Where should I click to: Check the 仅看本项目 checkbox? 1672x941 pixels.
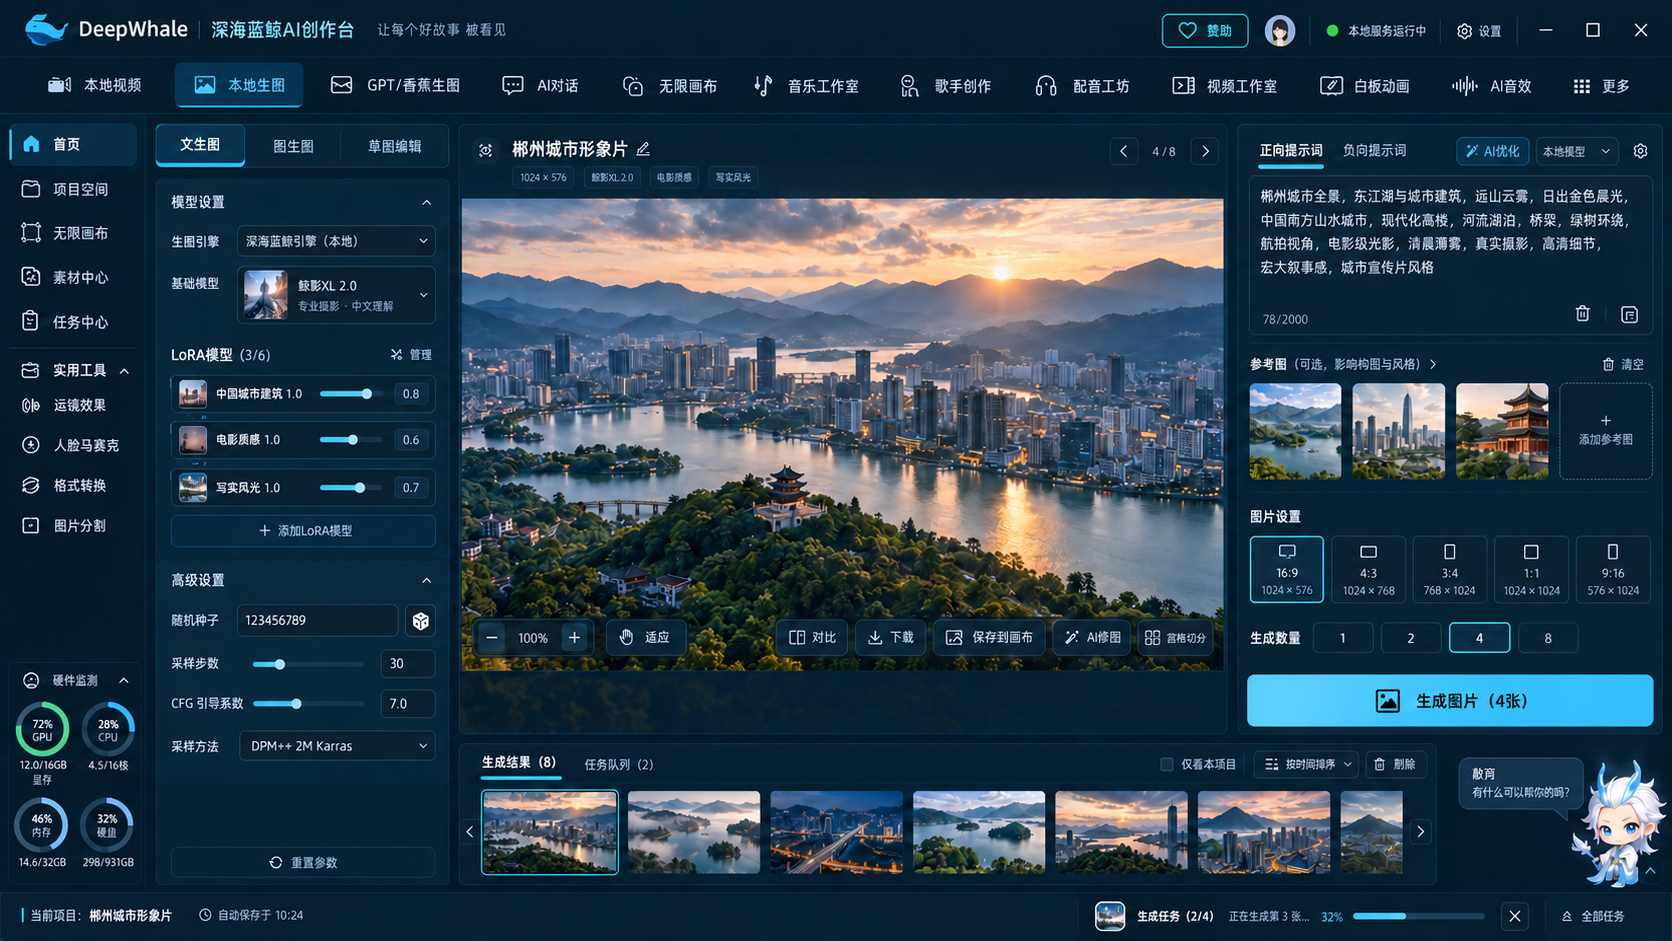pos(1166,764)
